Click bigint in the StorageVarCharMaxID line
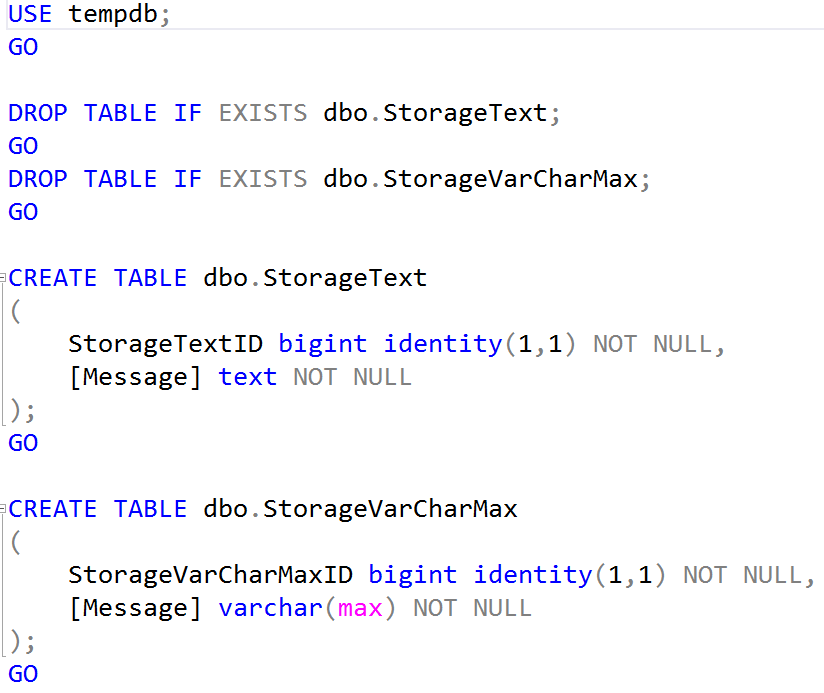824x693 pixels. (x=413, y=575)
